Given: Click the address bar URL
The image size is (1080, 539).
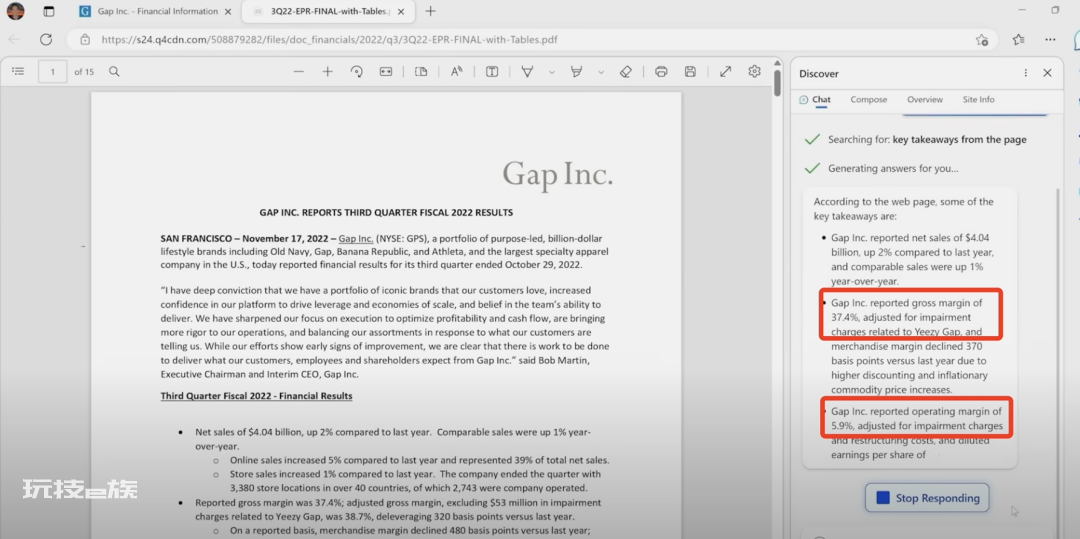Looking at the screenshot, I should click(329, 40).
